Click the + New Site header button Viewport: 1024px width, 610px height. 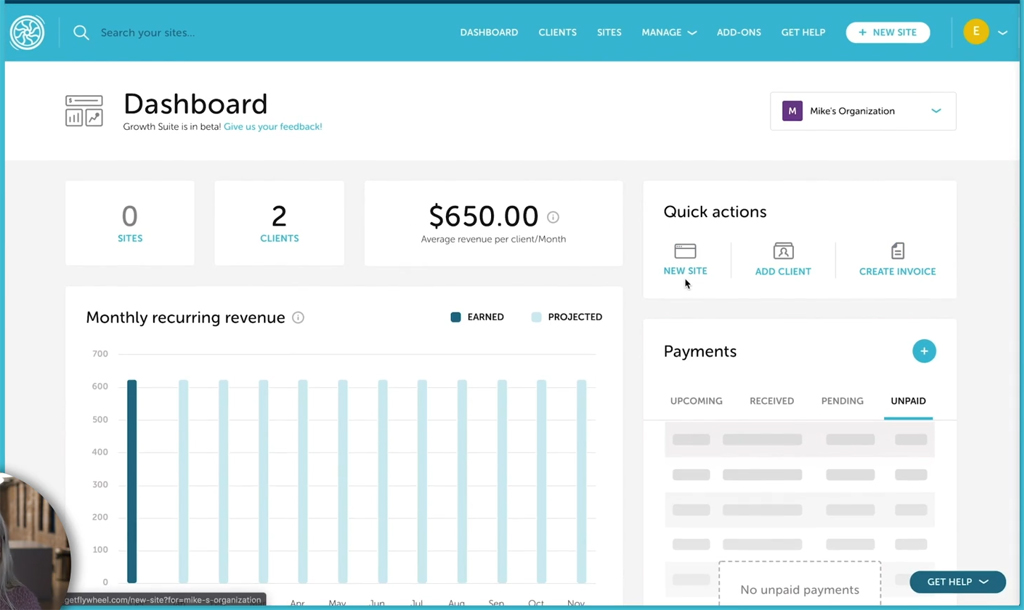coord(888,33)
